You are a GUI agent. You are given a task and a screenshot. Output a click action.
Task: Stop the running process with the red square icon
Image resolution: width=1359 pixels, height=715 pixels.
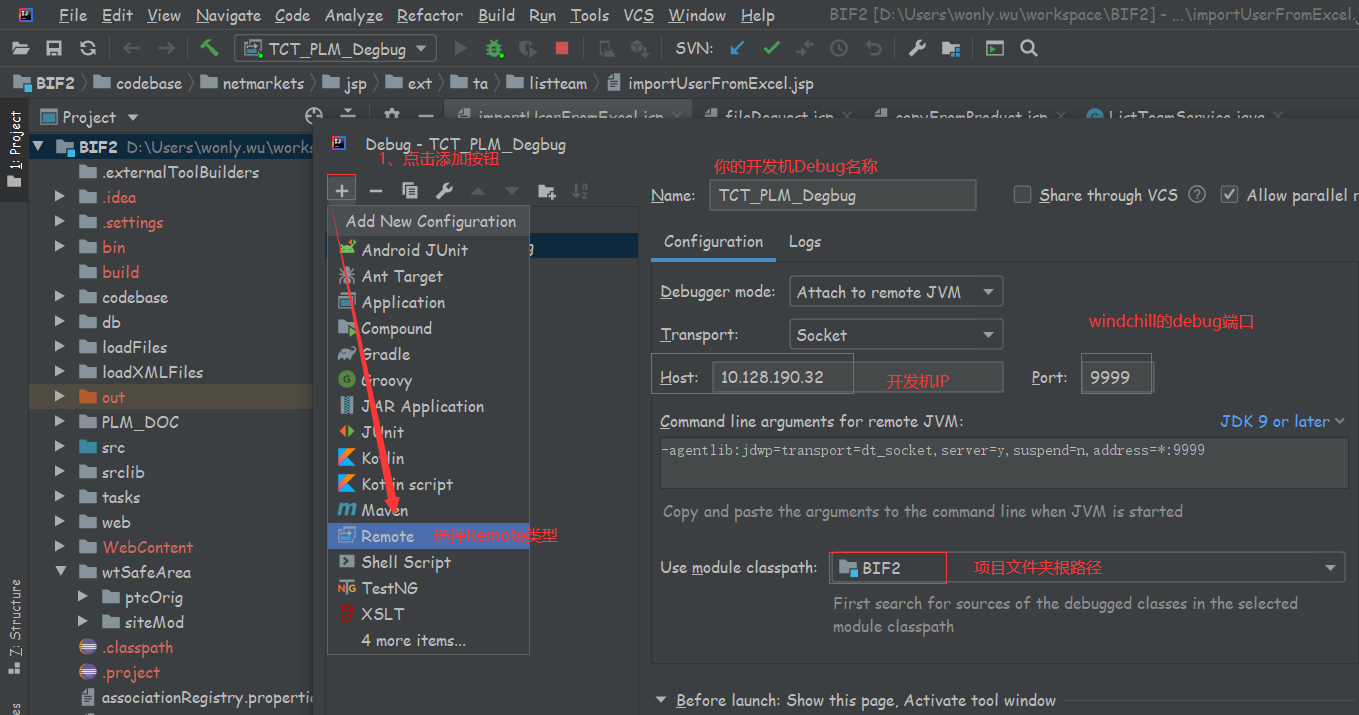click(x=560, y=48)
